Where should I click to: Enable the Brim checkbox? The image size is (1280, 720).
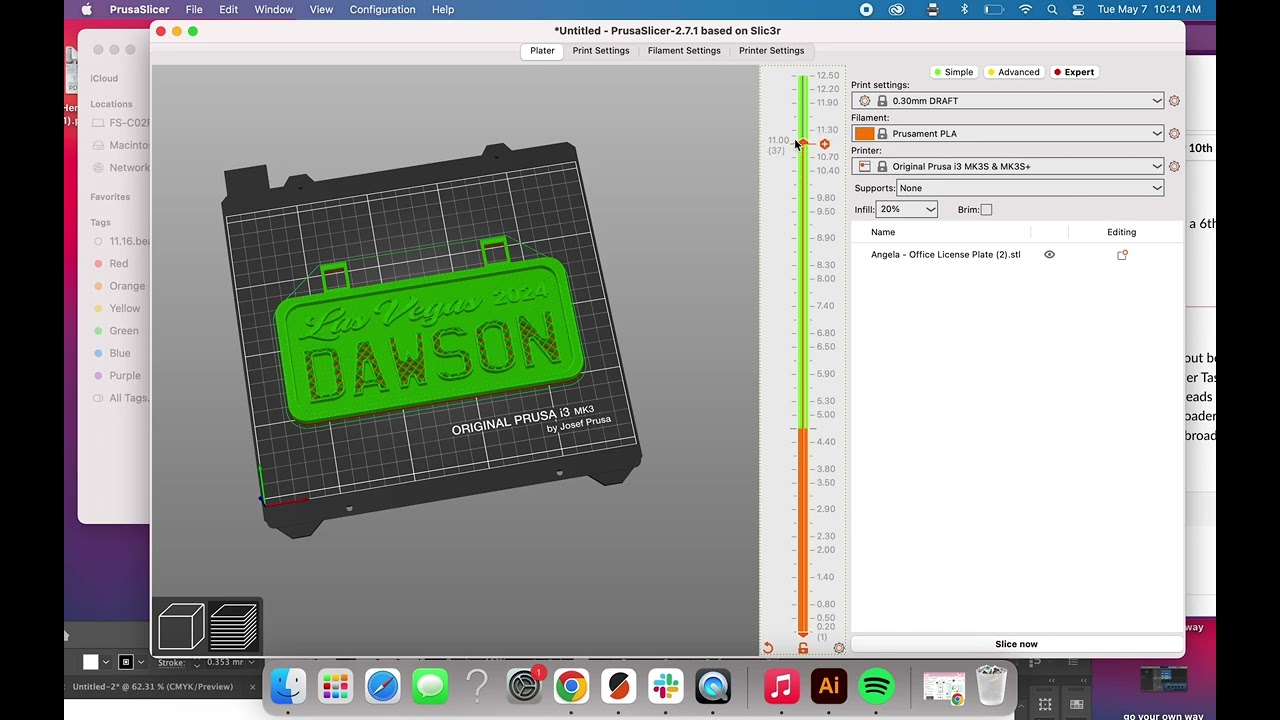pos(987,210)
